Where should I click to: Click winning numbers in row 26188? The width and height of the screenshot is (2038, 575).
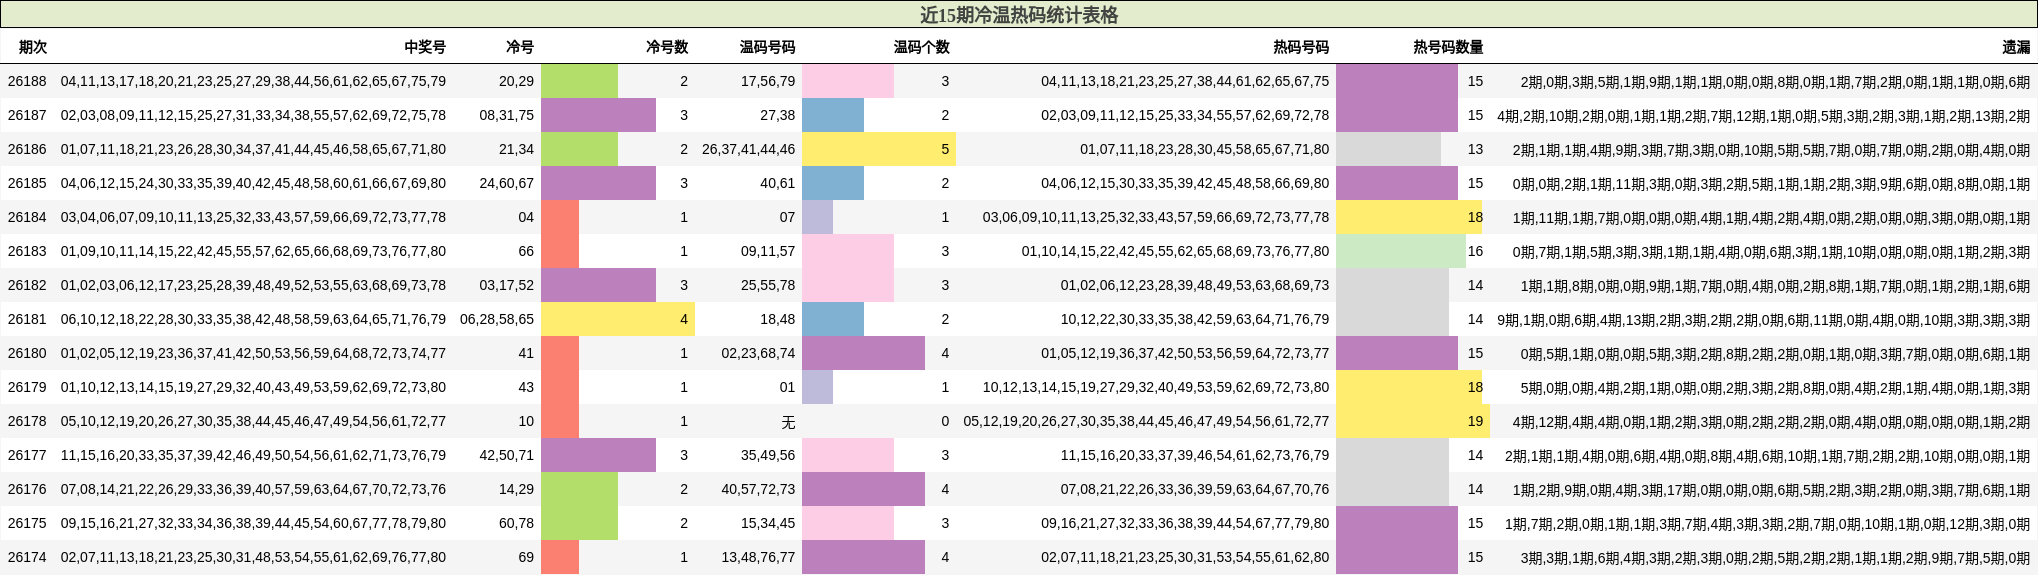point(253,81)
